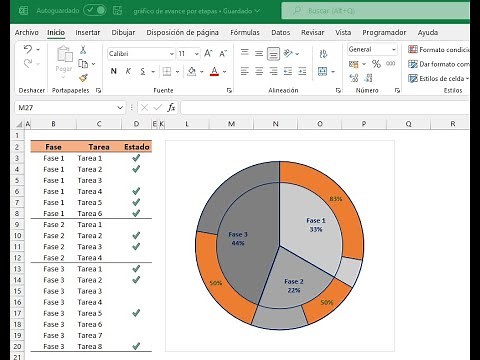This screenshot has height=360, width=480.
Task: Open the Datos tab
Action: point(281,32)
